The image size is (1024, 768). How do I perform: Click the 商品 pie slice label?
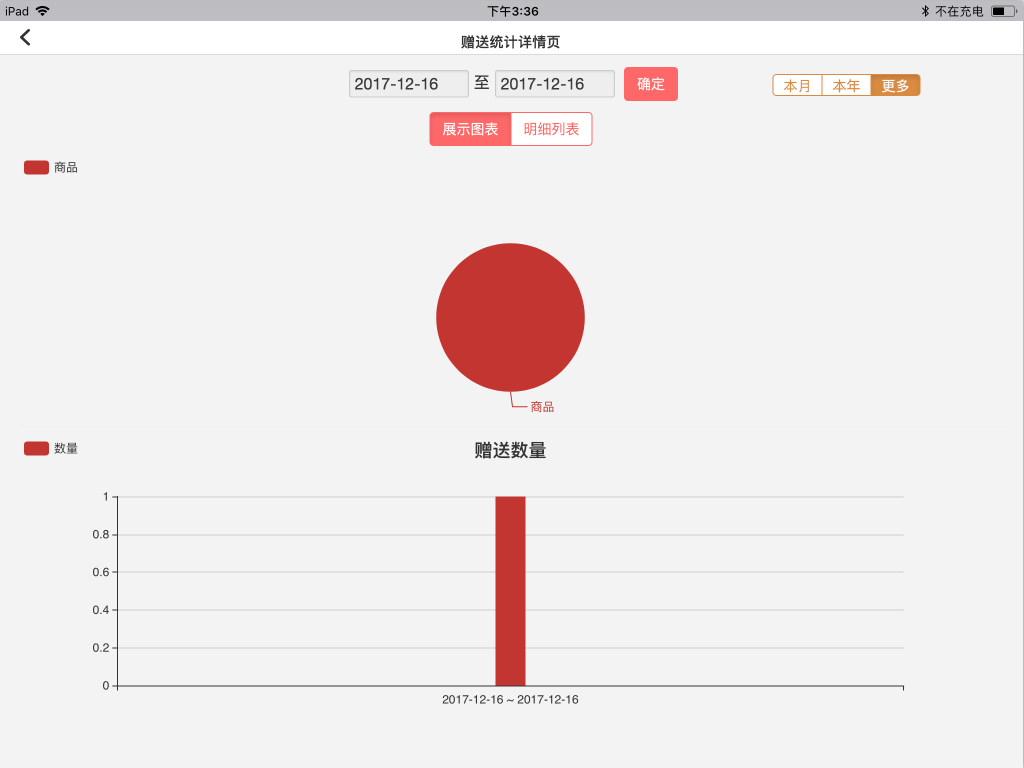pos(542,407)
